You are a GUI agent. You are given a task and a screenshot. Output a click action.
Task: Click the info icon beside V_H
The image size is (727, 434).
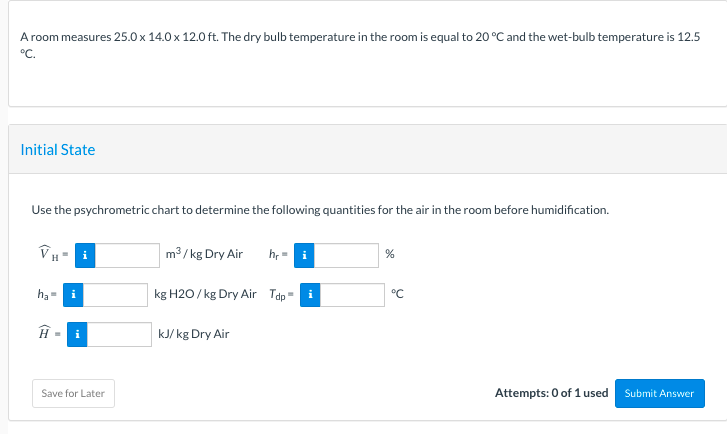[85, 255]
